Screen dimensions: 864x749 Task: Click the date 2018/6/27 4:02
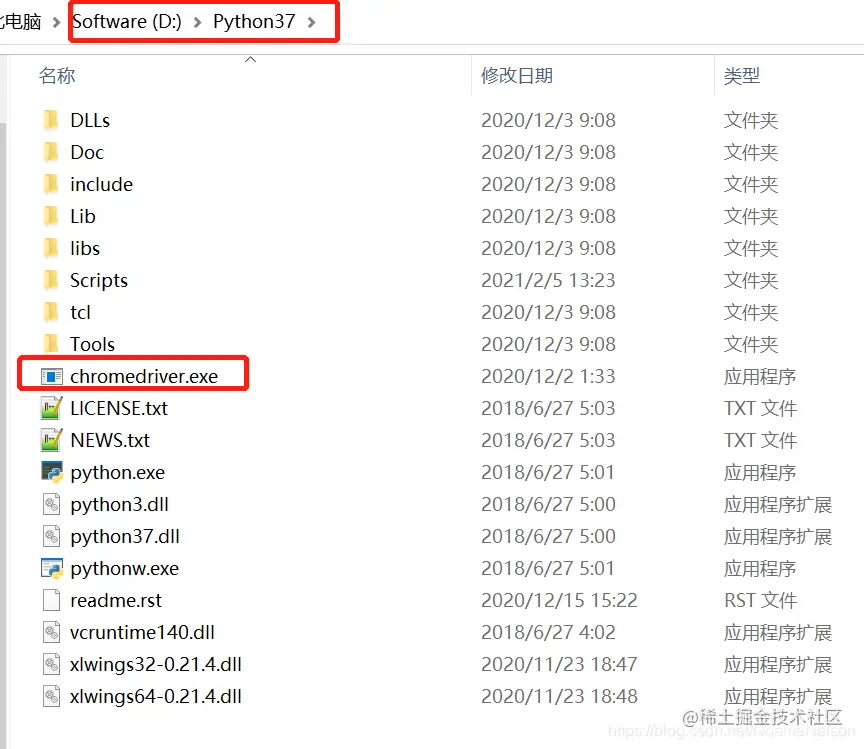click(548, 632)
